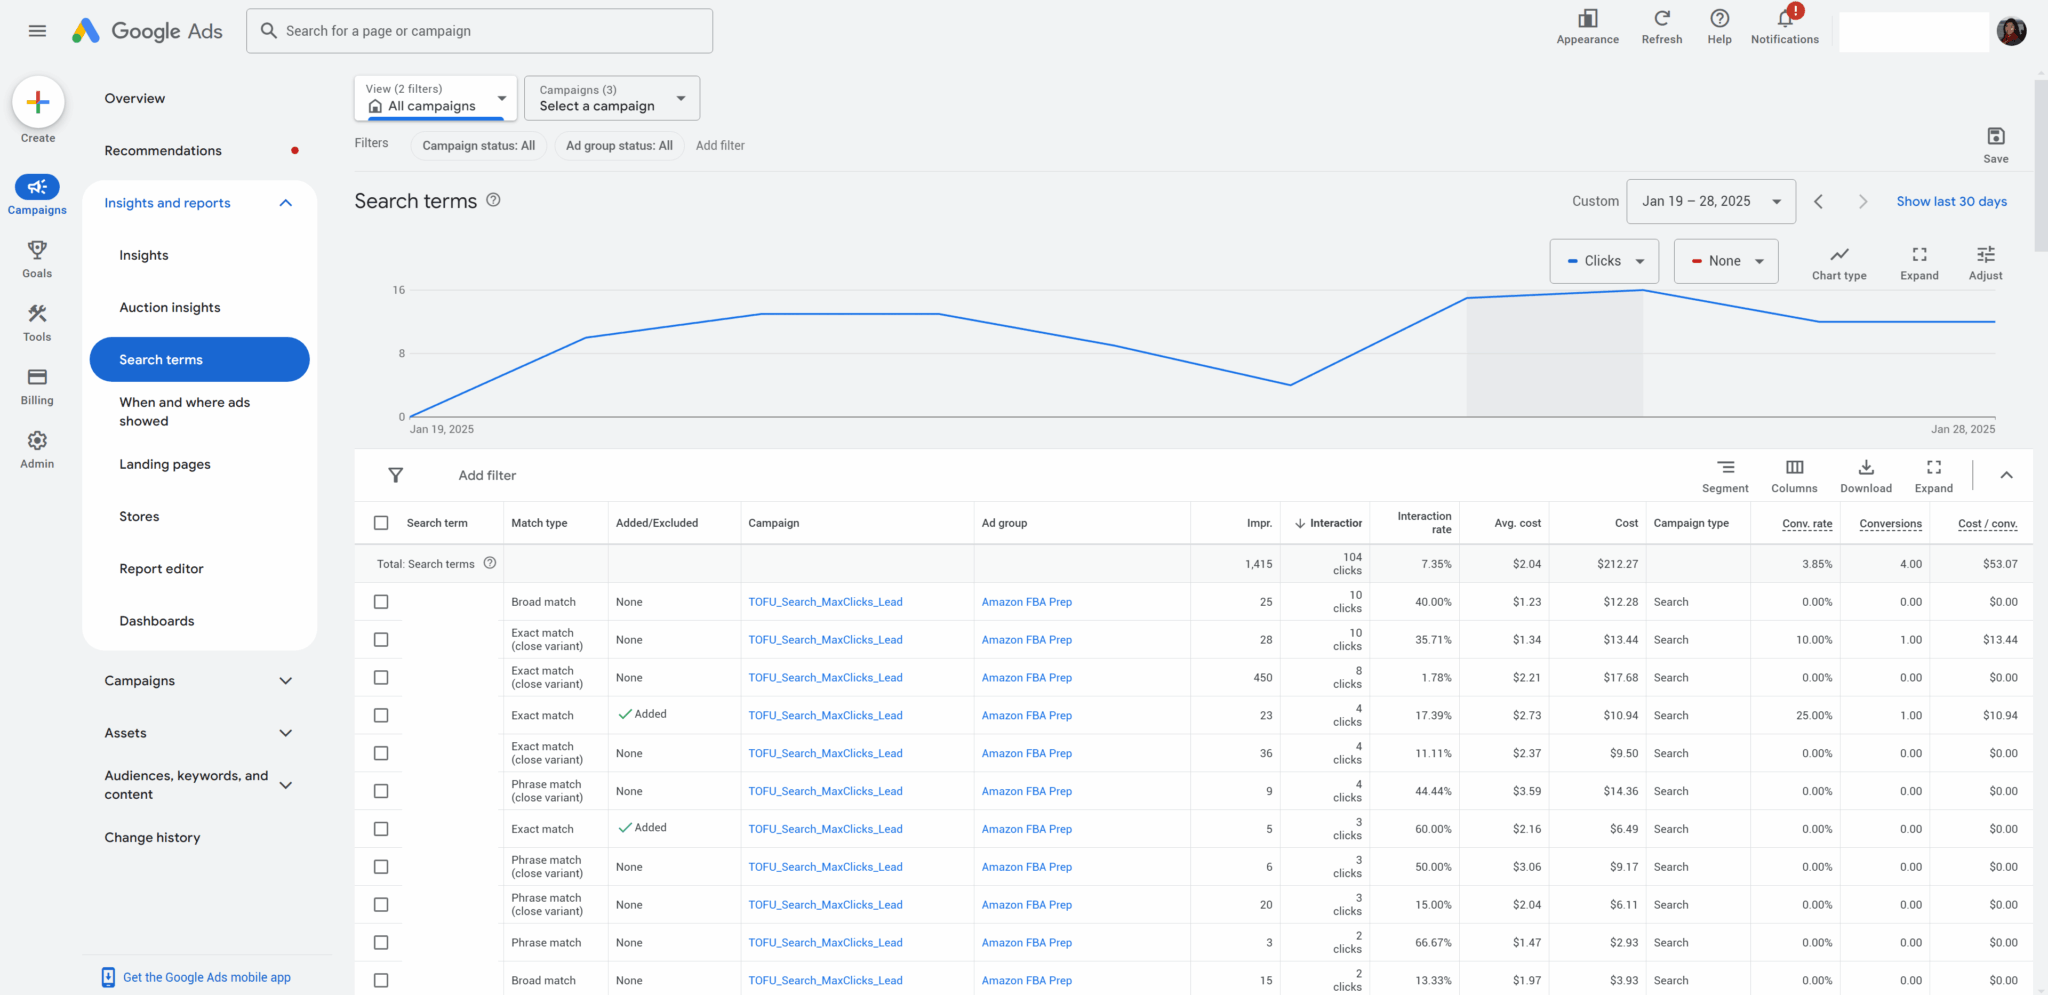Check the row with 450 impressions
Screen dimensions: 2048x995
(381, 678)
